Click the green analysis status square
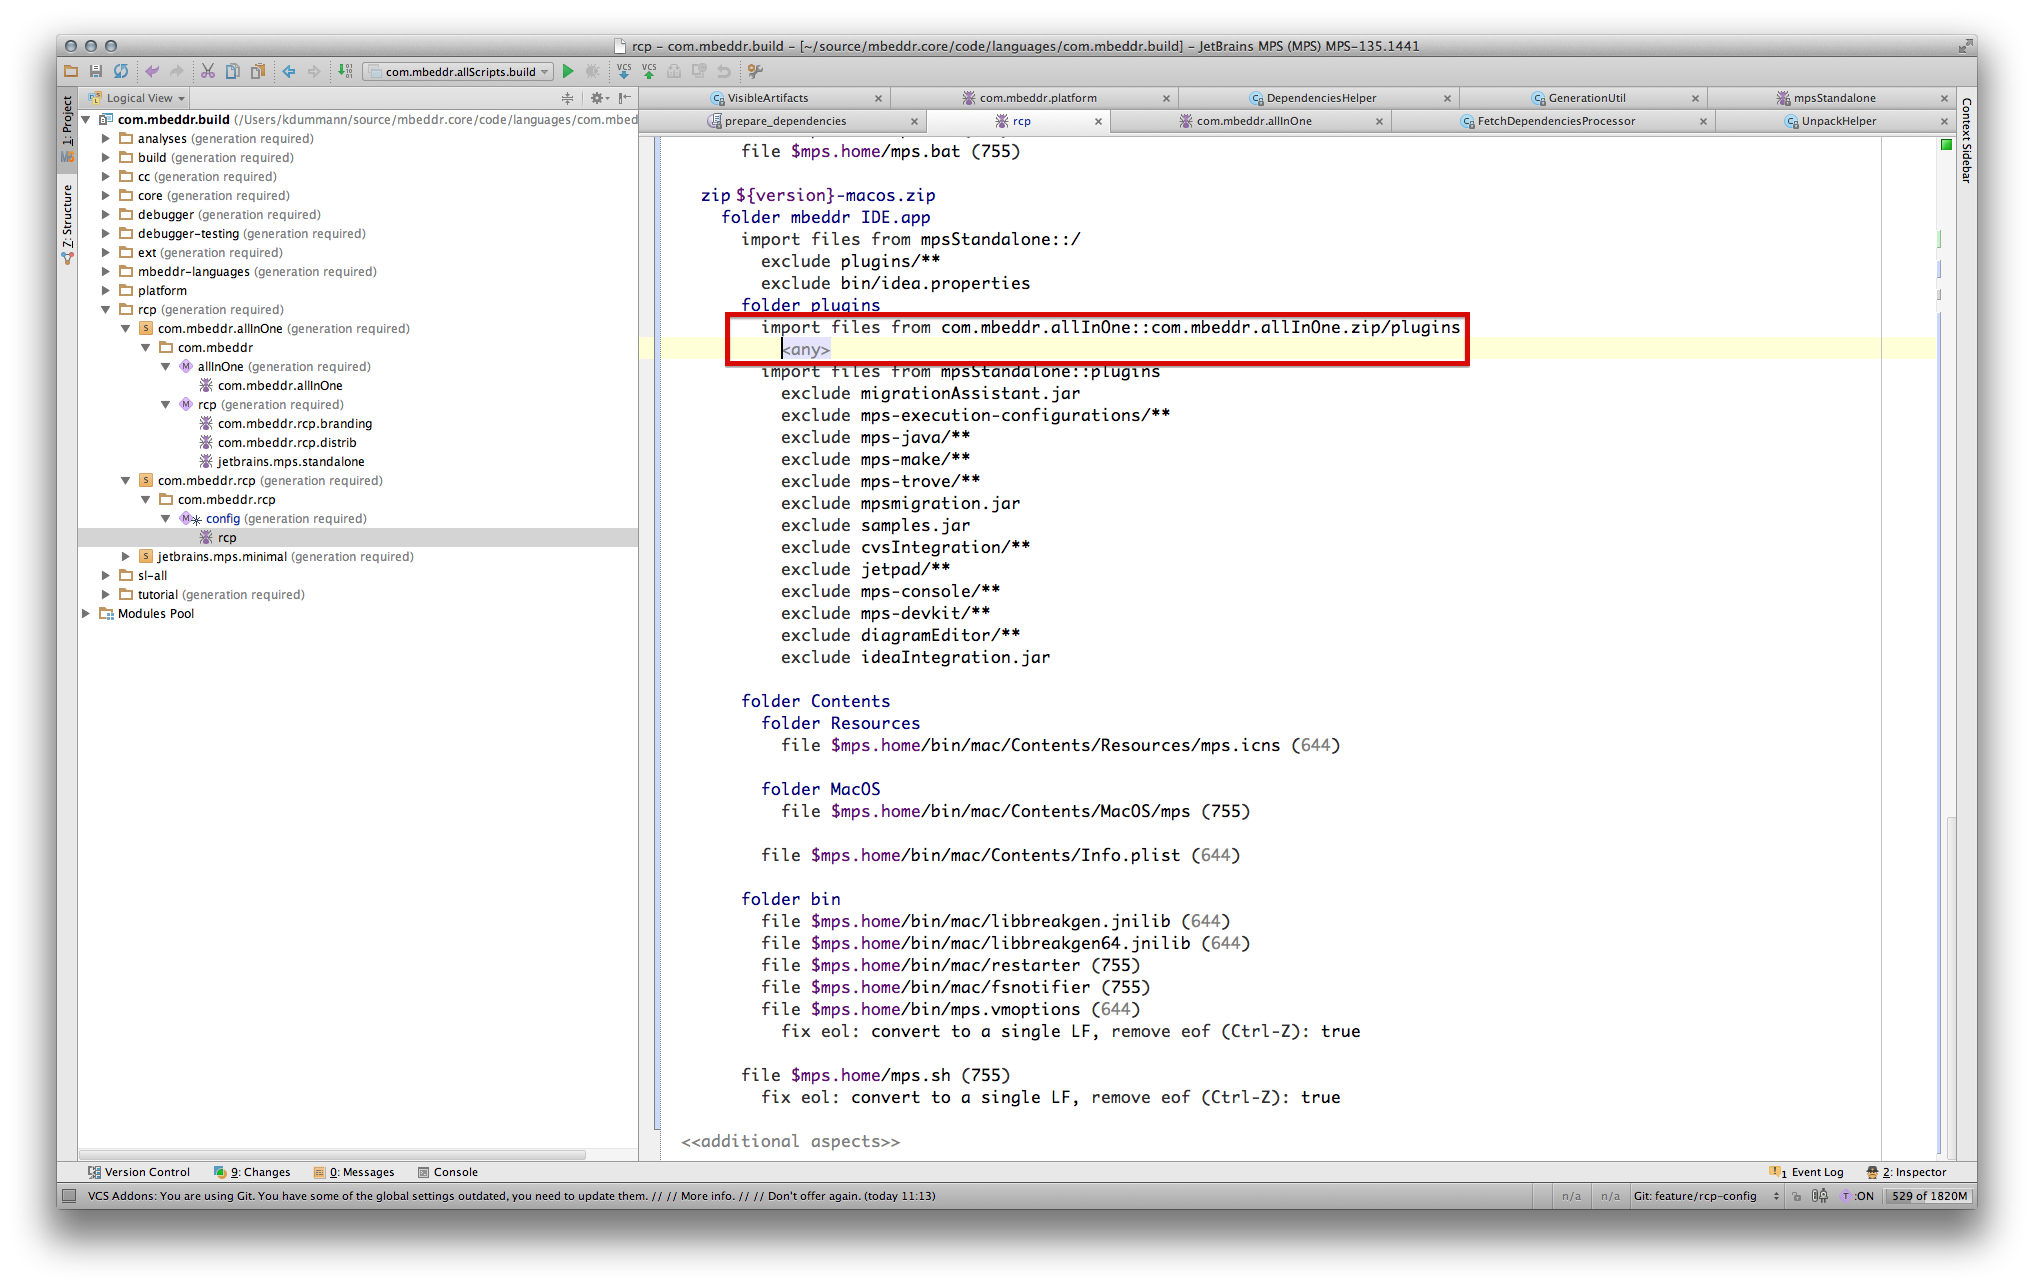Image resolution: width=2034 pixels, height=1288 pixels. coord(1946,145)
